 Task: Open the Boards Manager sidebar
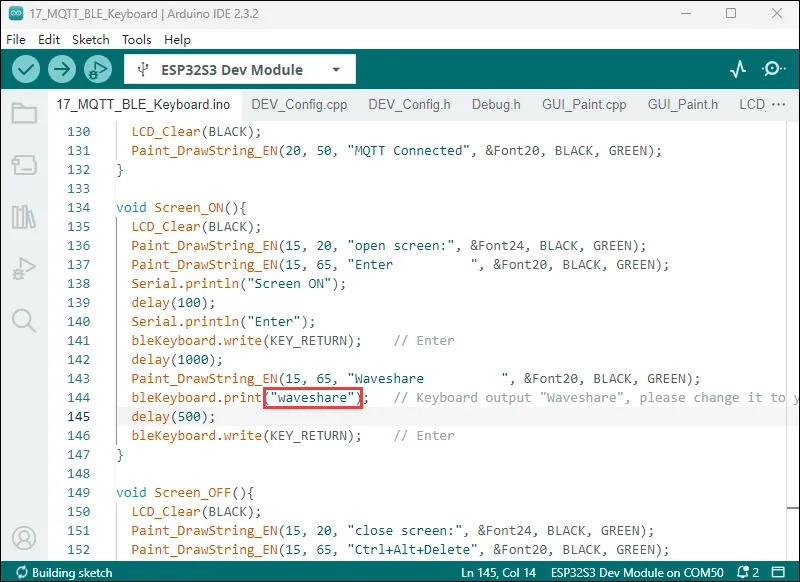pyautogui.click(x=23, y=164)
